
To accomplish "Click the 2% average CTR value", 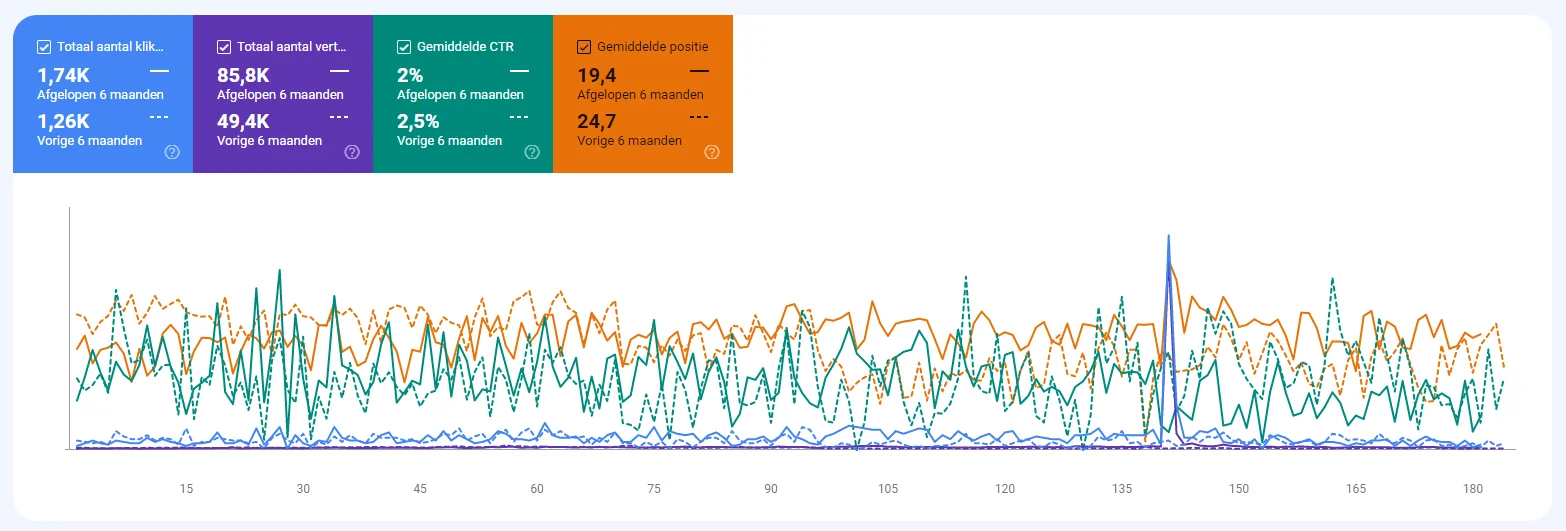I will tap(410, 75).
